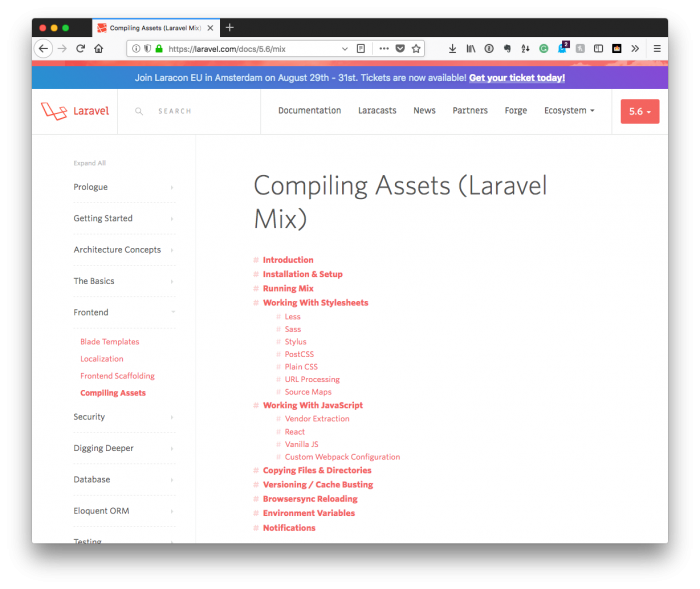700x589 pixels.
Task: Open a new tab with plus button
Action: 229,28
